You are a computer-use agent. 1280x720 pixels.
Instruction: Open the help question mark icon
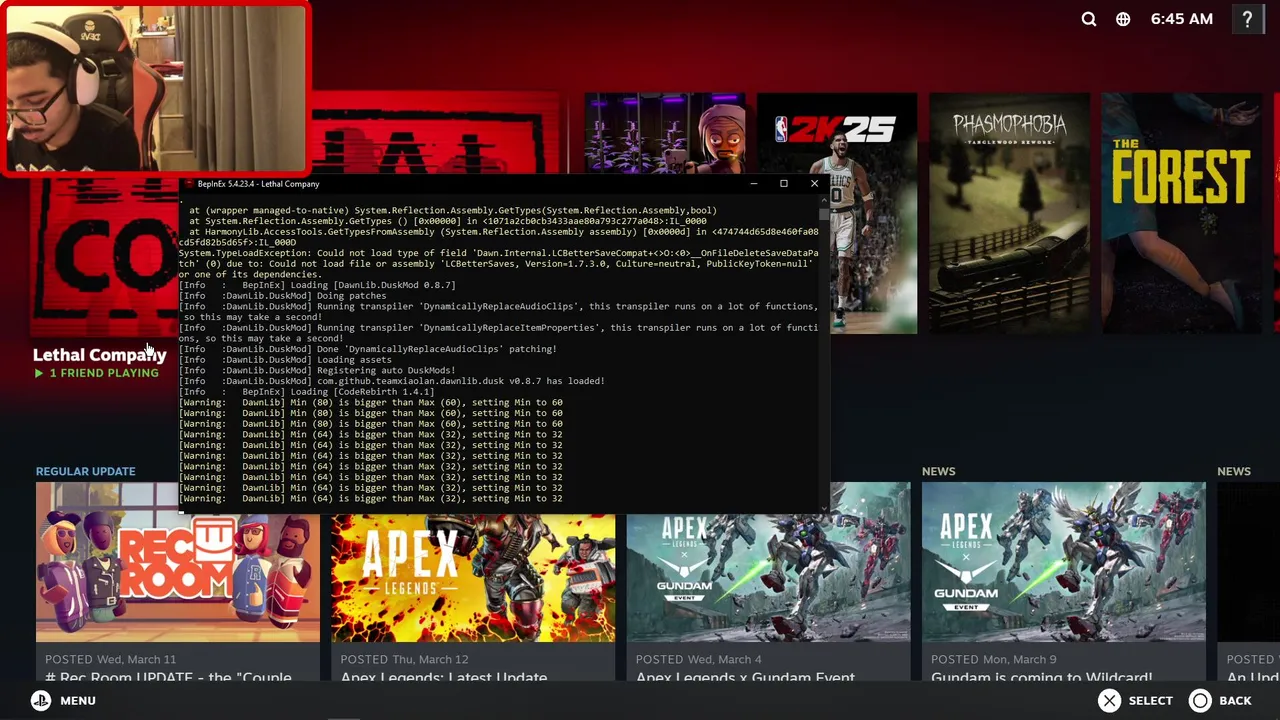1247,19
